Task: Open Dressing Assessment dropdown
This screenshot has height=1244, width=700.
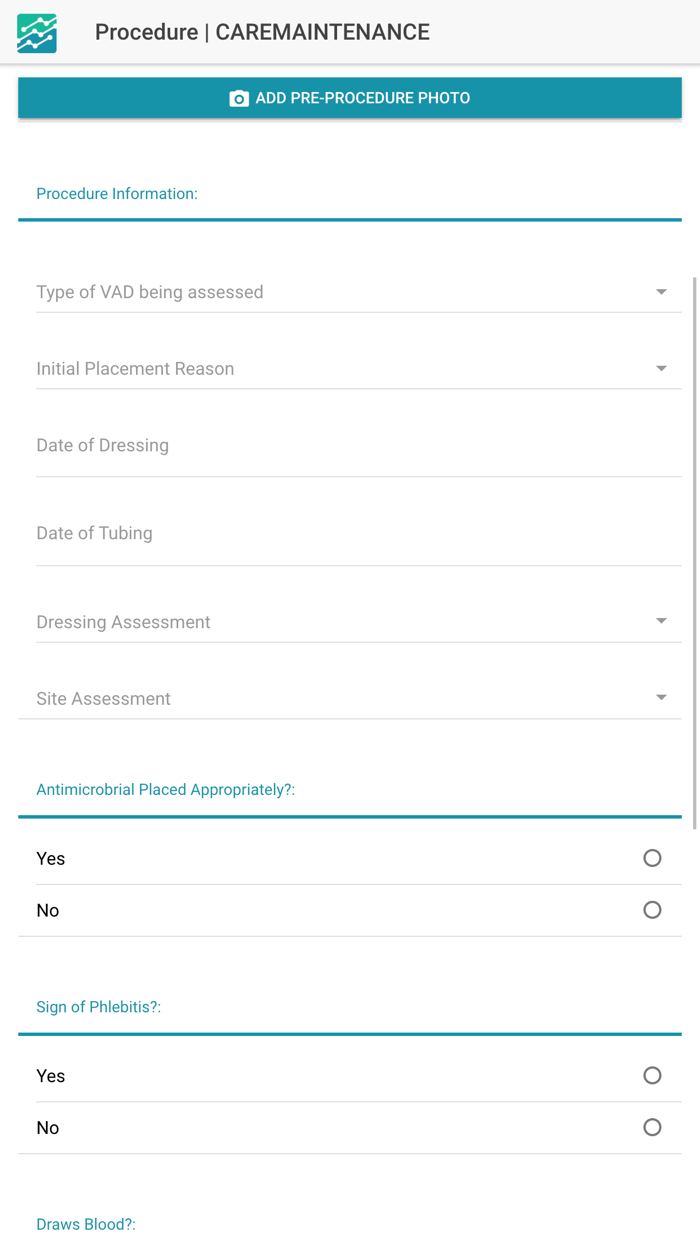Action: [x=340, y=622]
